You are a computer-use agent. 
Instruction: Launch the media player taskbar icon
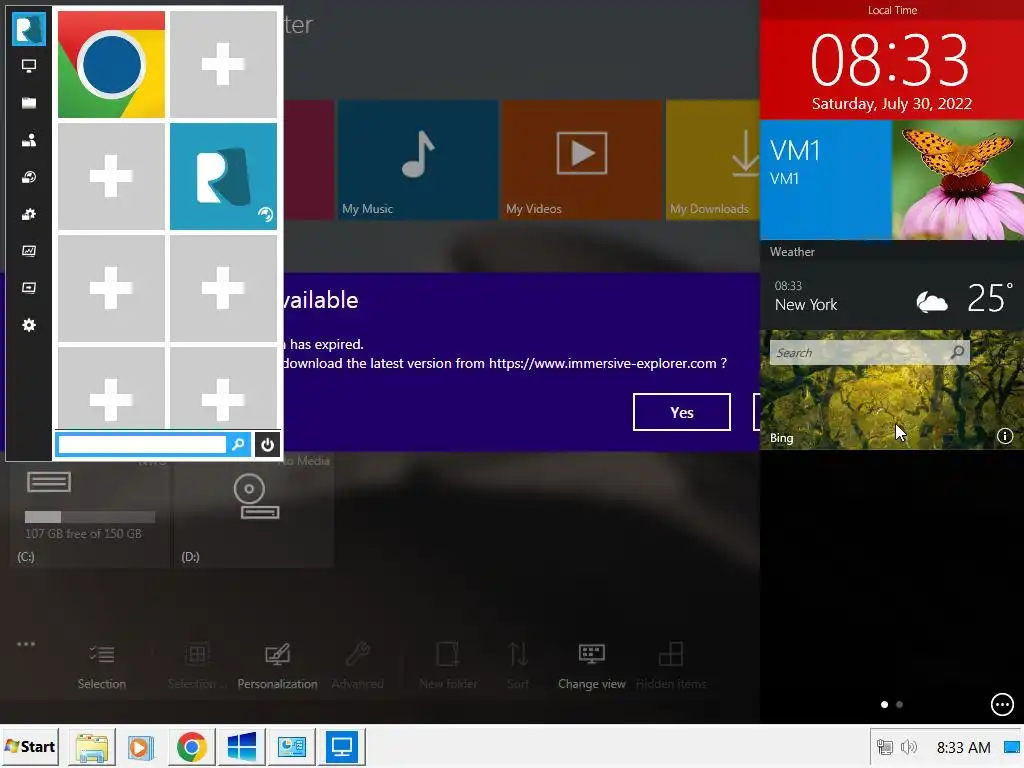point(140,746)
